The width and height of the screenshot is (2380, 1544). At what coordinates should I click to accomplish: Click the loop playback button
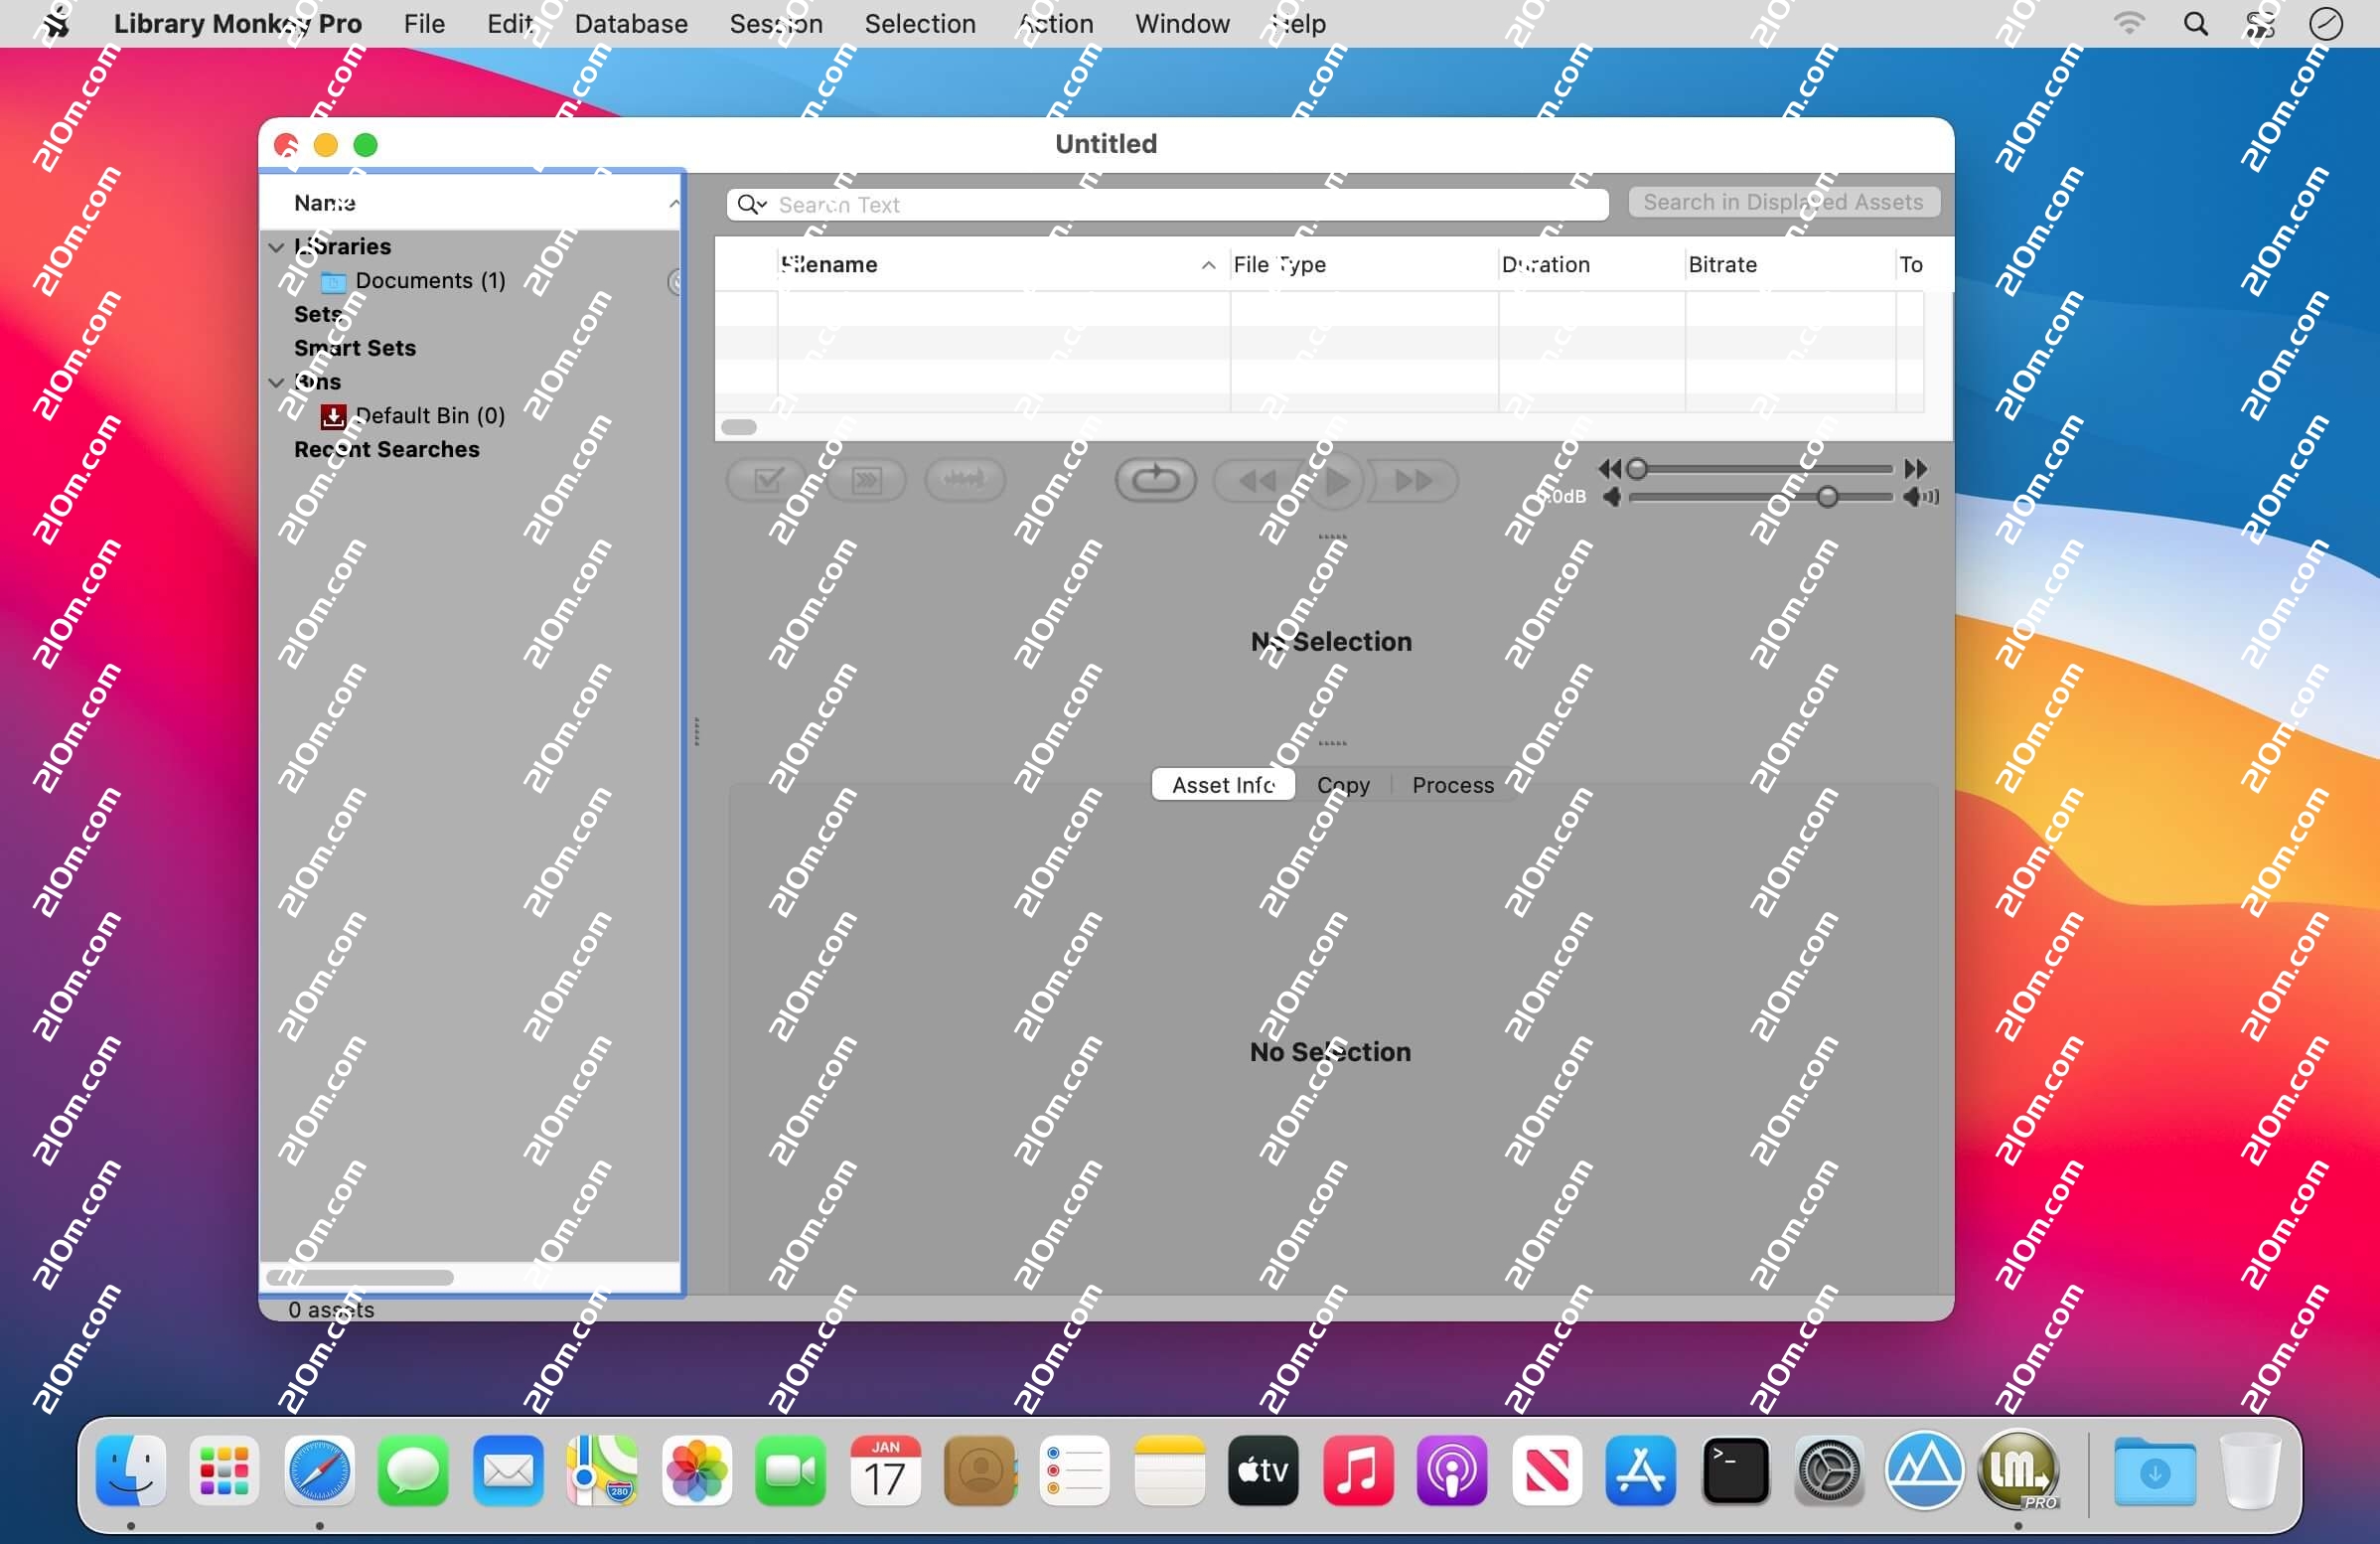click(x=1155, y=480)
